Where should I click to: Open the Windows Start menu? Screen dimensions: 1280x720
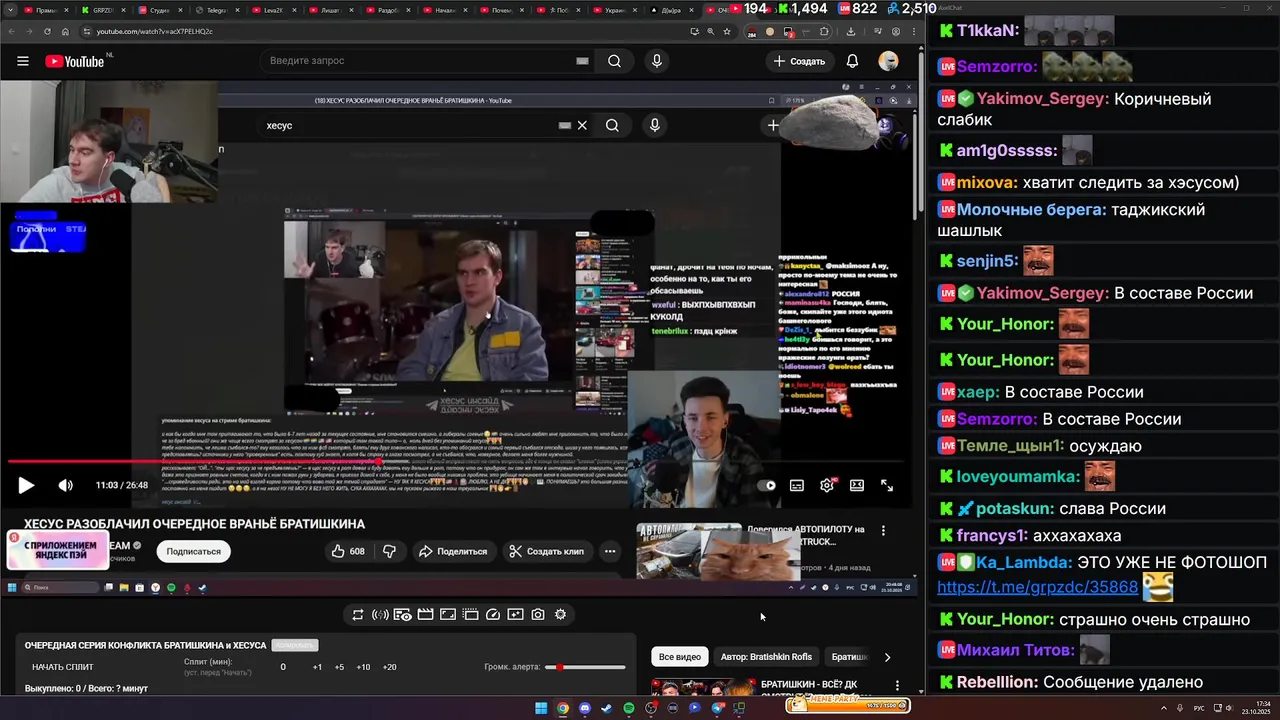[x=541, y=708]
